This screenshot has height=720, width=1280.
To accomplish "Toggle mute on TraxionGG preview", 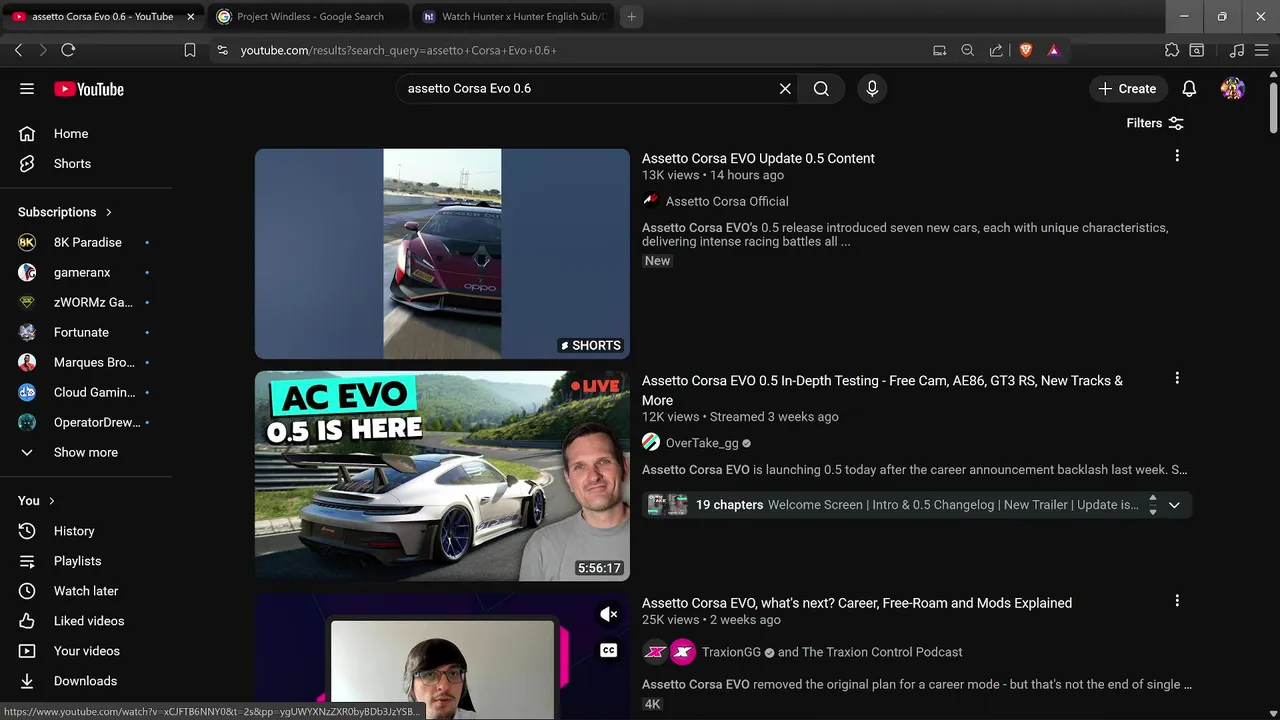I will pyautogui.click(x=608, y=614).
